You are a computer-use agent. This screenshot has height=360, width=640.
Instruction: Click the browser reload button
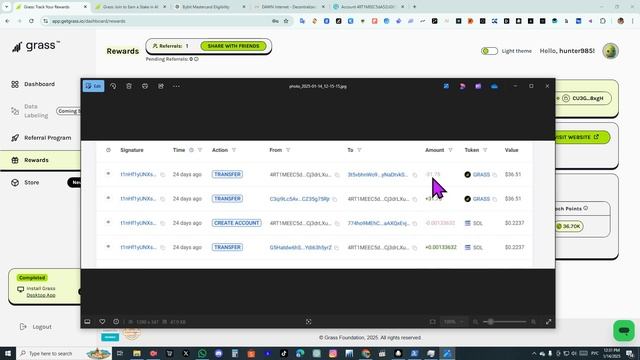click(x=31, y=21)
